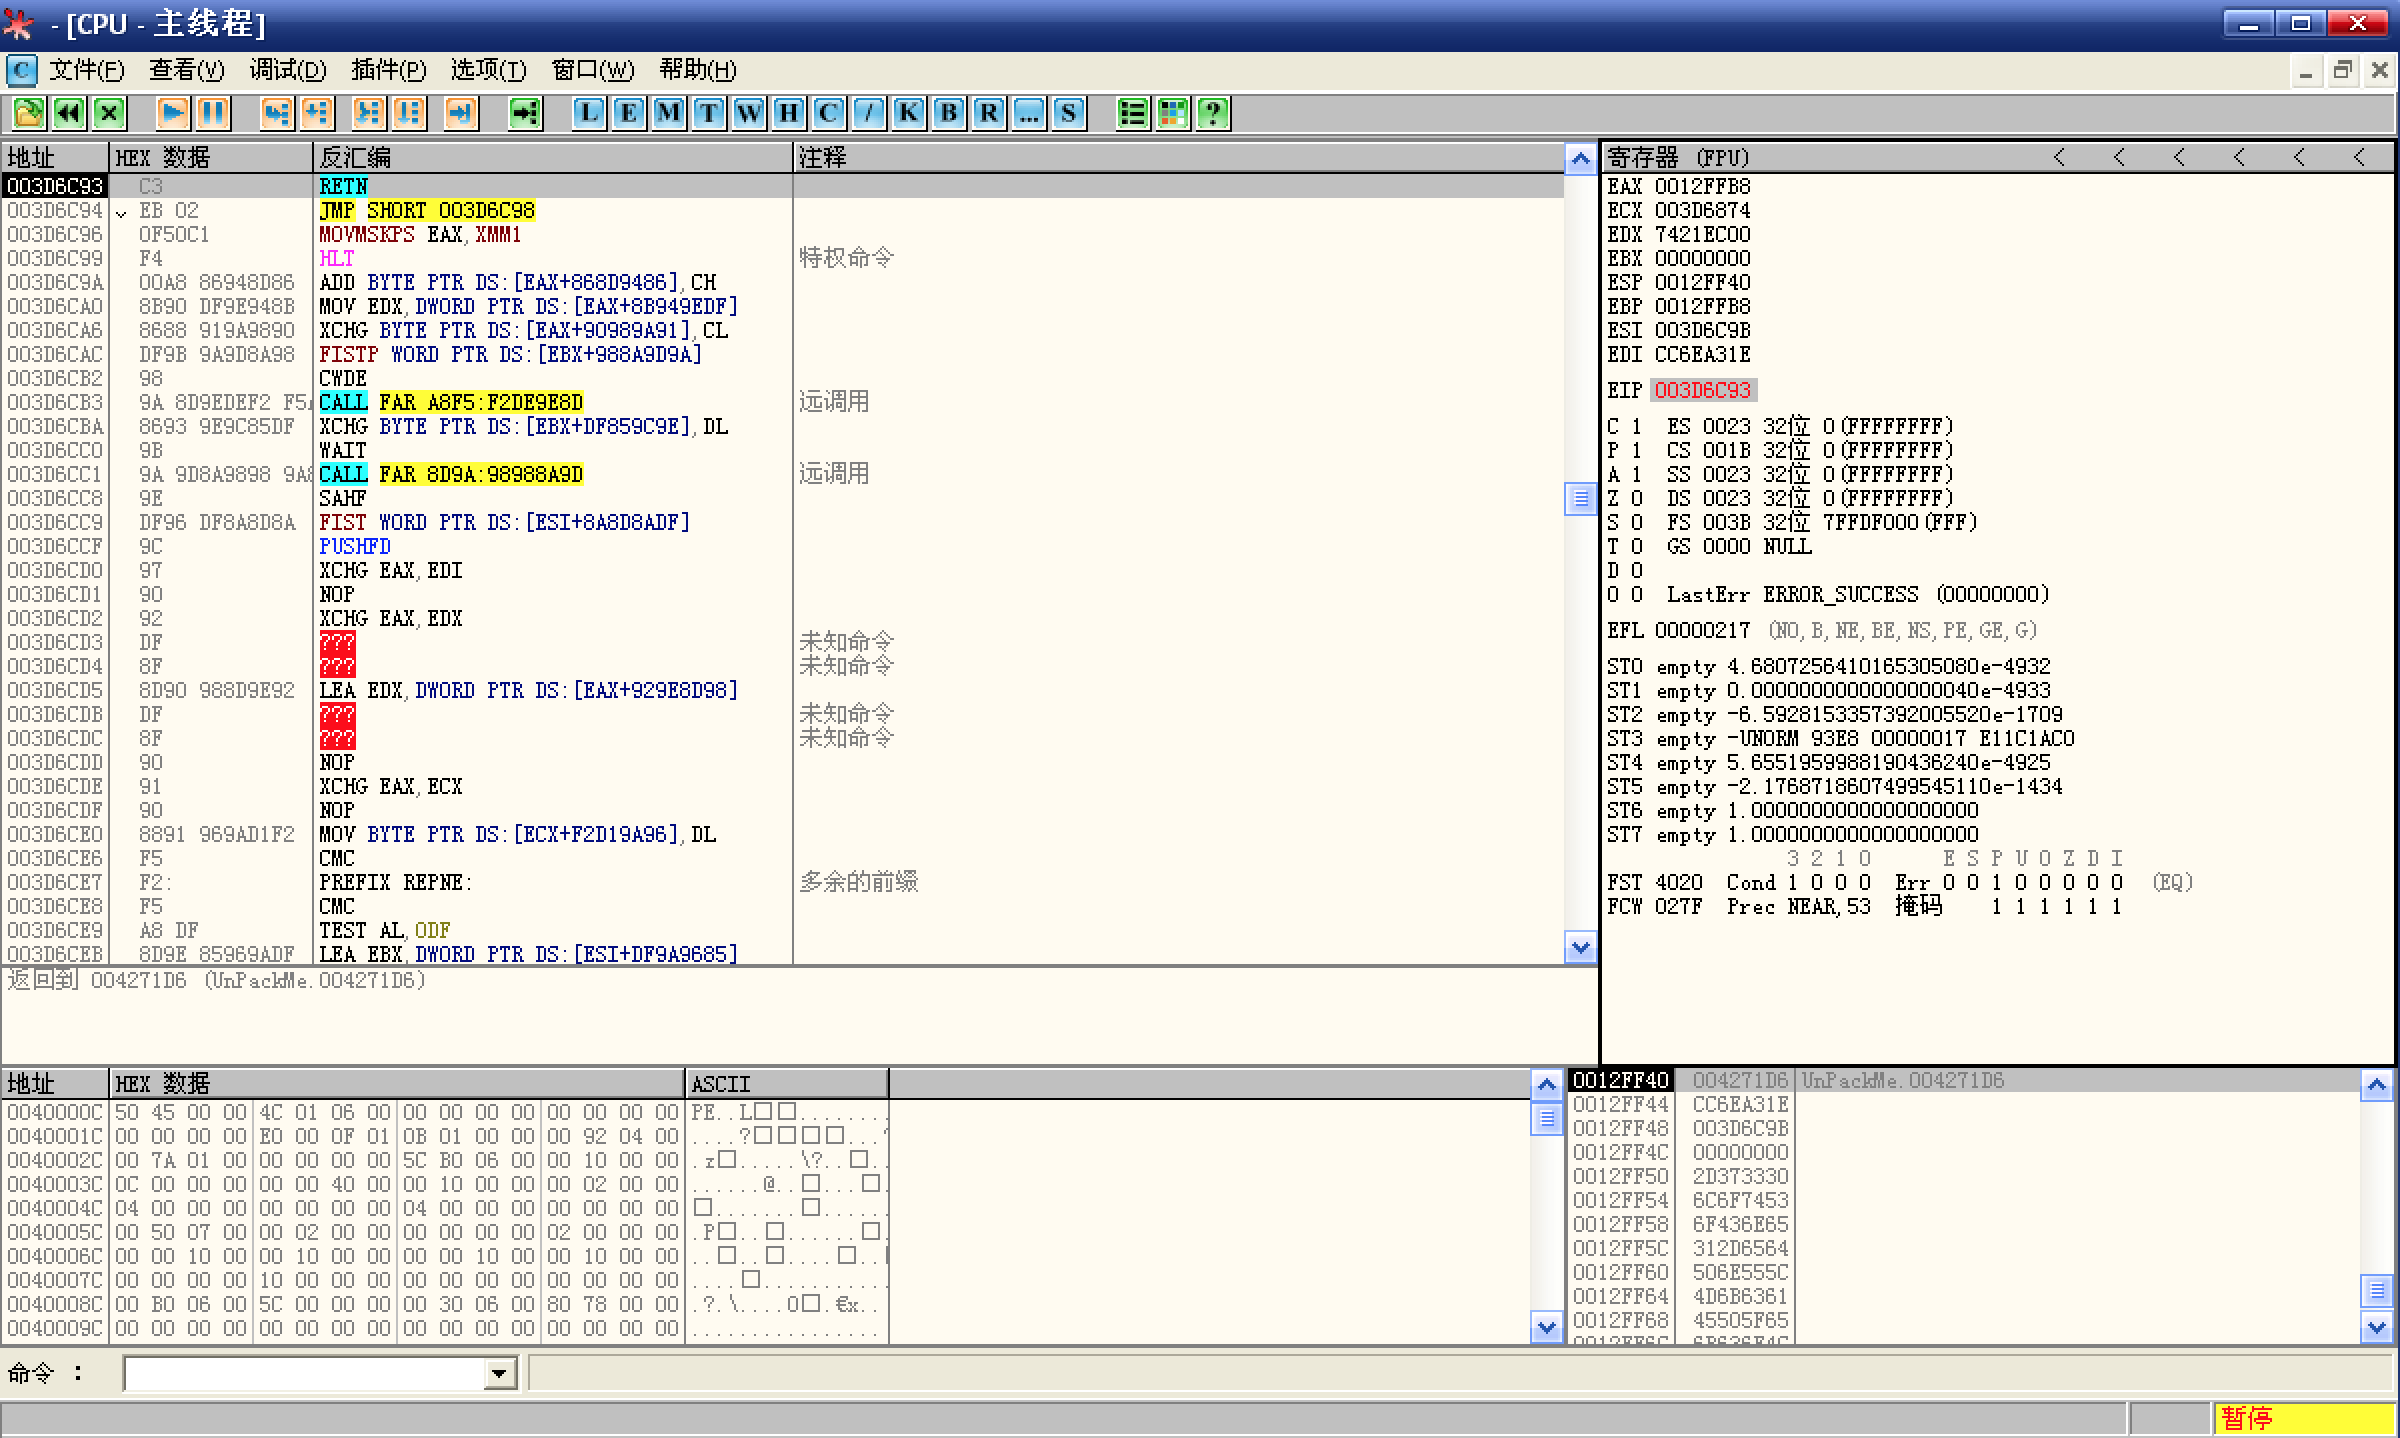The image size is (2400, 1438).
Task: Expand the command input dropdown arrow
Action: click(x=499, y=1374)
